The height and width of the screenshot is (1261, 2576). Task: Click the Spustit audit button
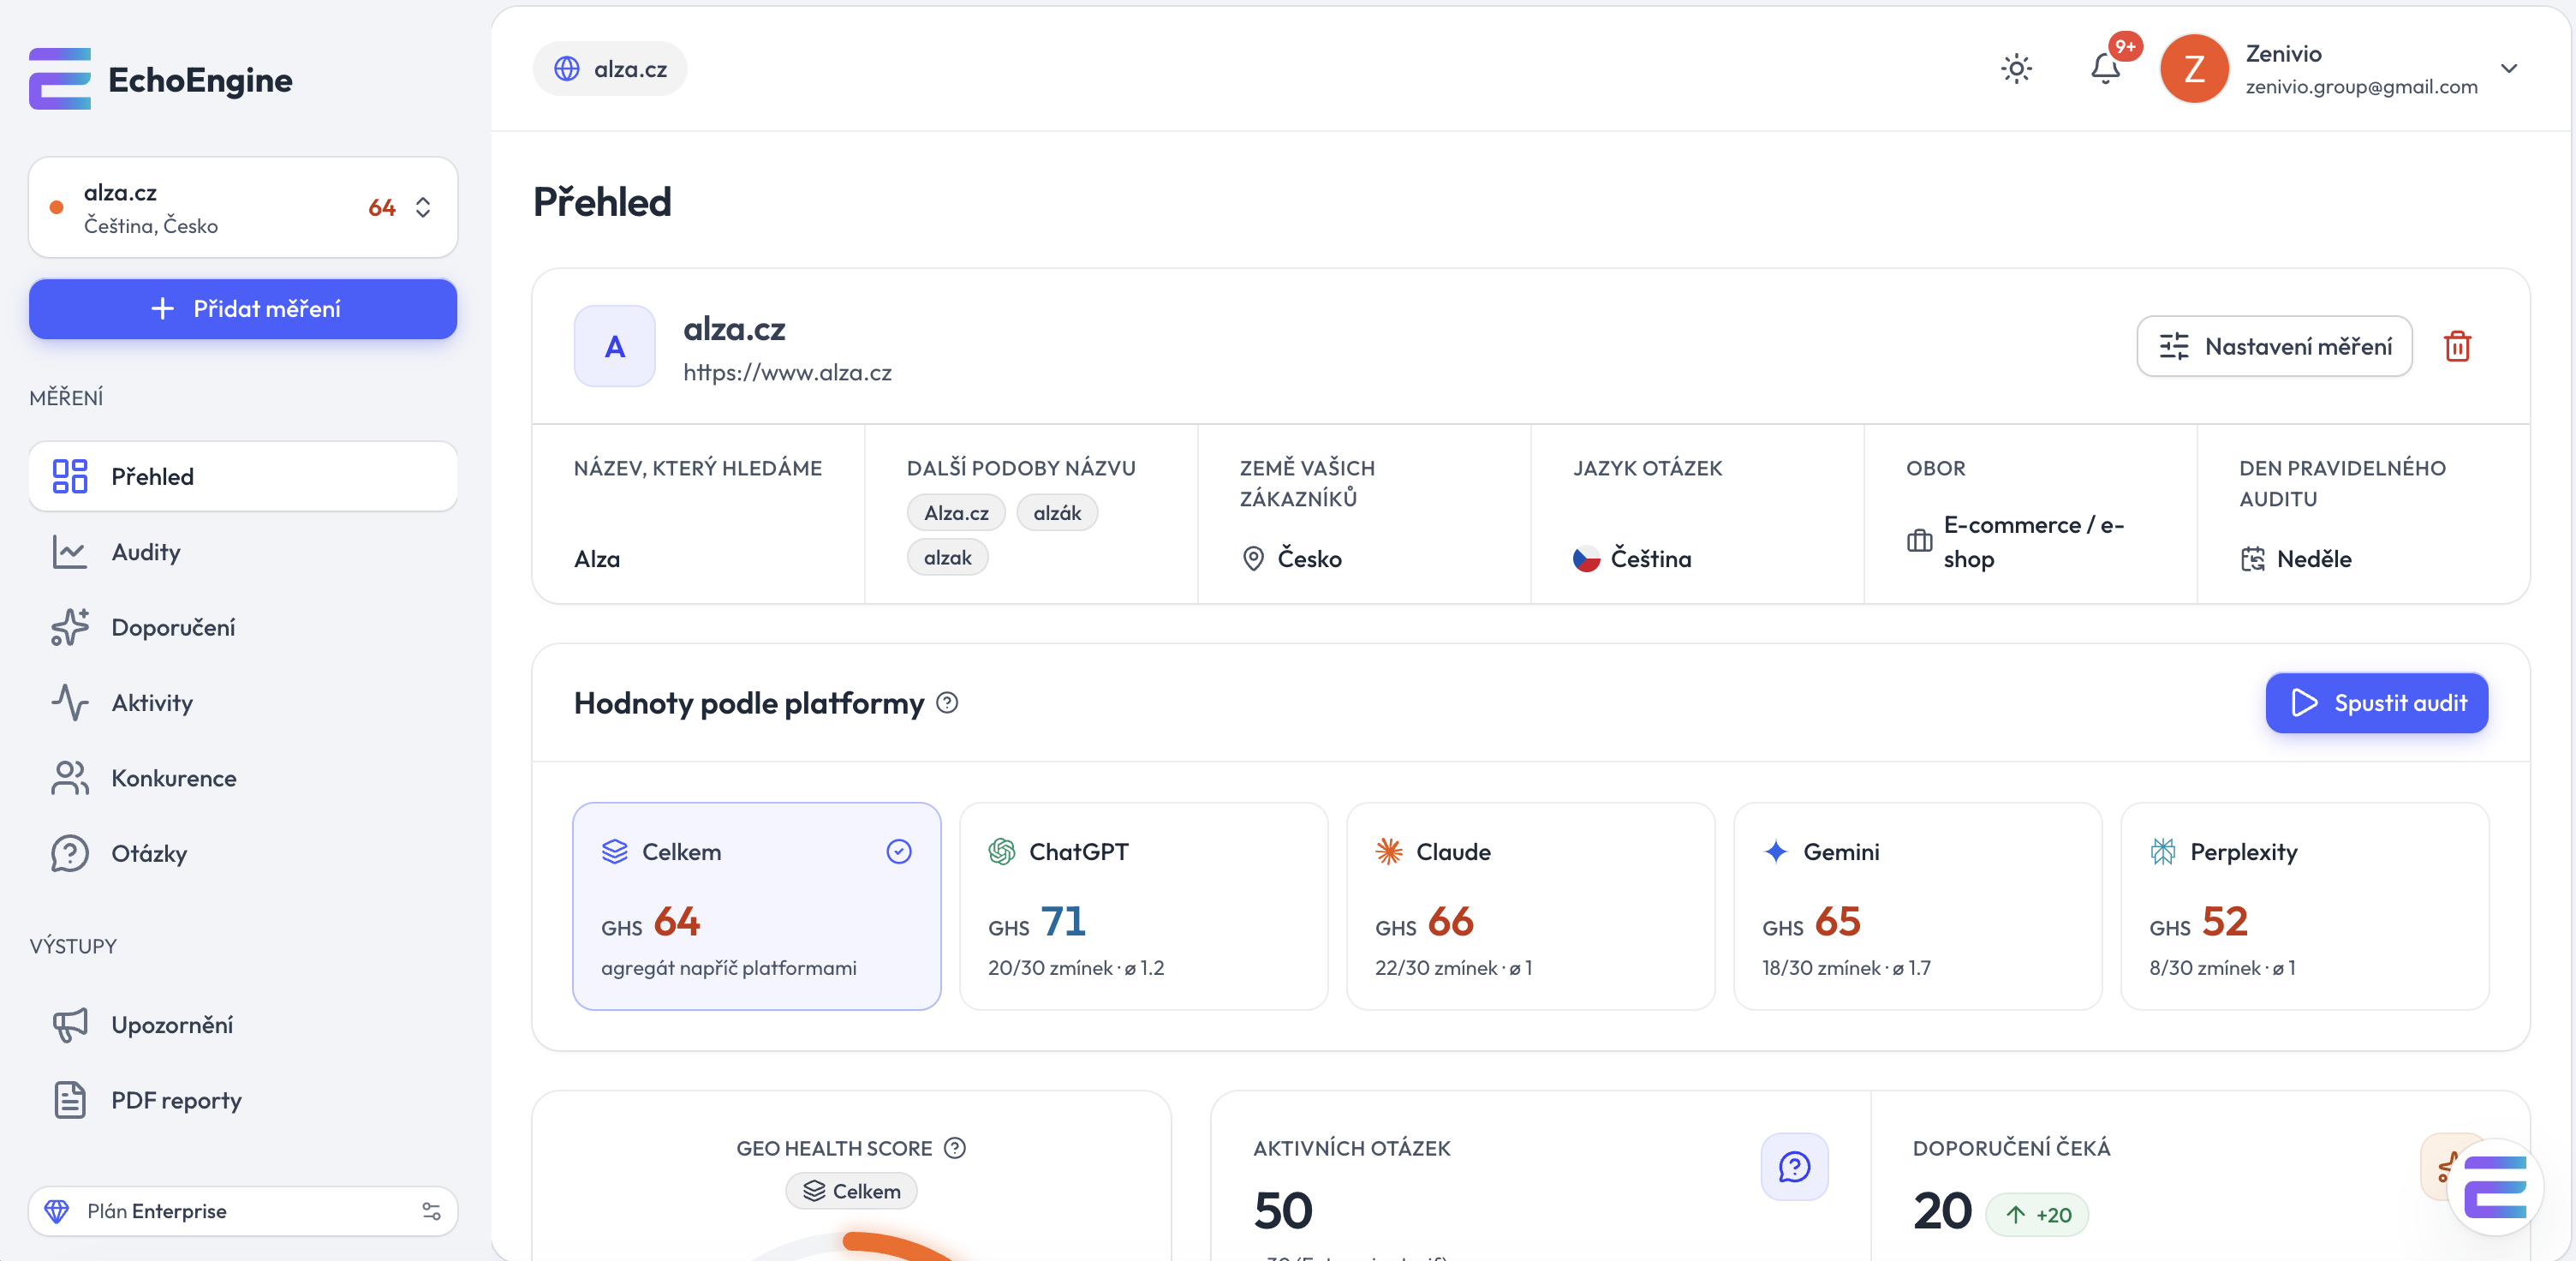2376,702
